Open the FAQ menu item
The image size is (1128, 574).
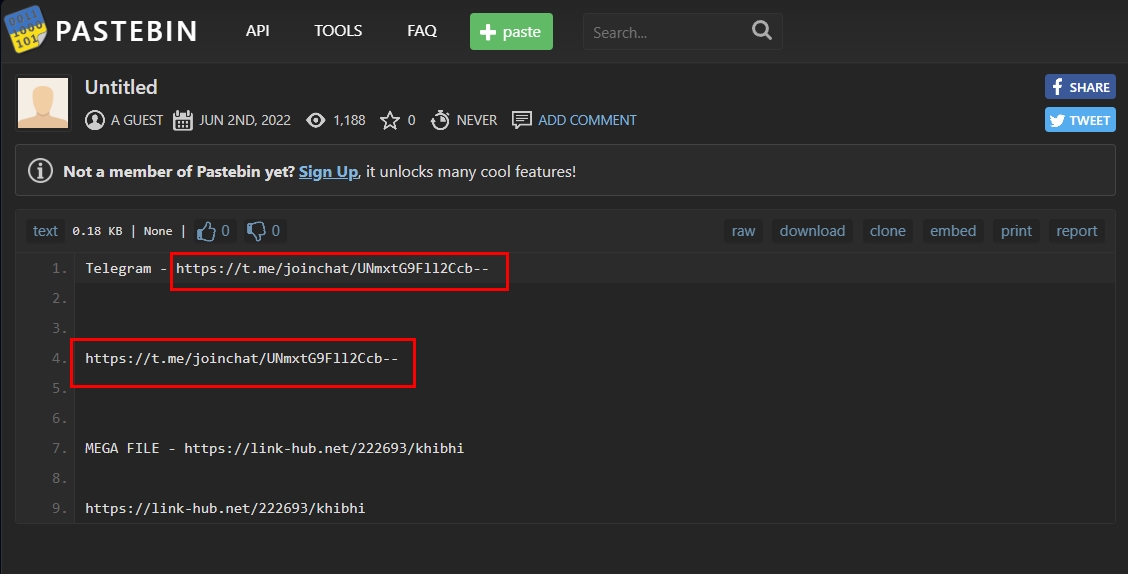[422, 31]
